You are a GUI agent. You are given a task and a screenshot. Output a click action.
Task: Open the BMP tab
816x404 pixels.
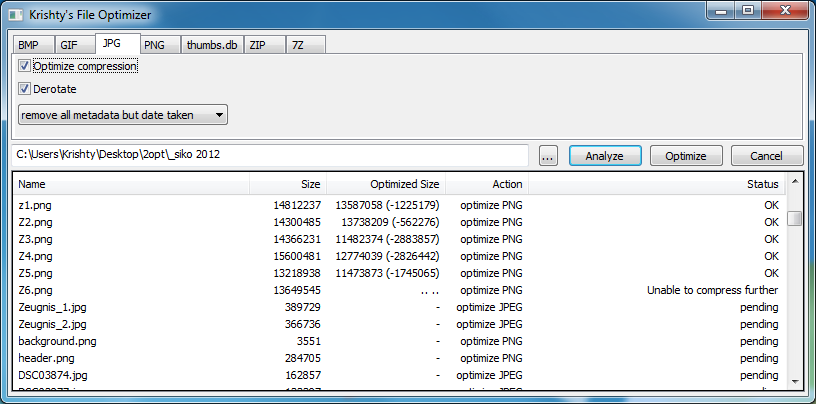(29, 45)
